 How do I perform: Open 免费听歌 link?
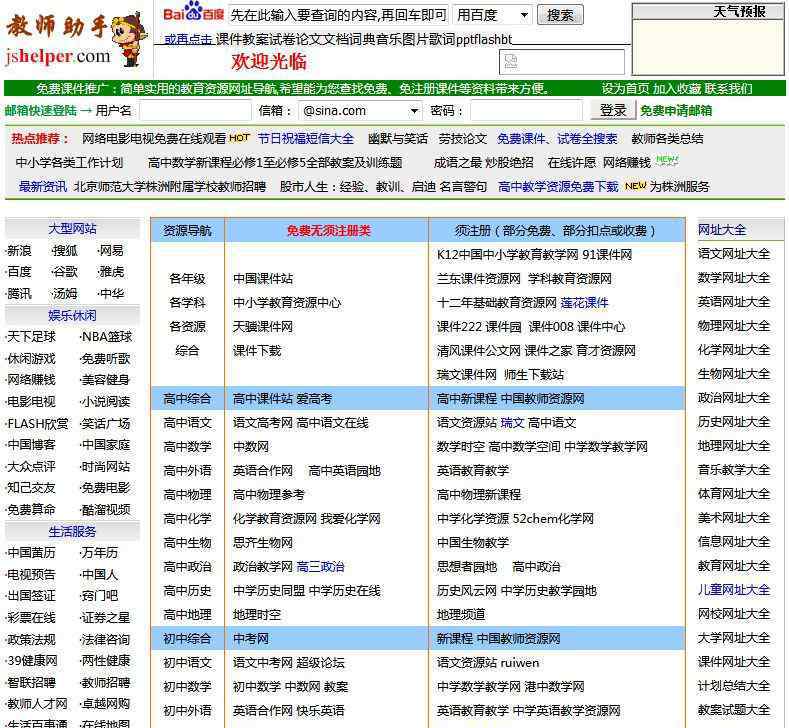105,358
